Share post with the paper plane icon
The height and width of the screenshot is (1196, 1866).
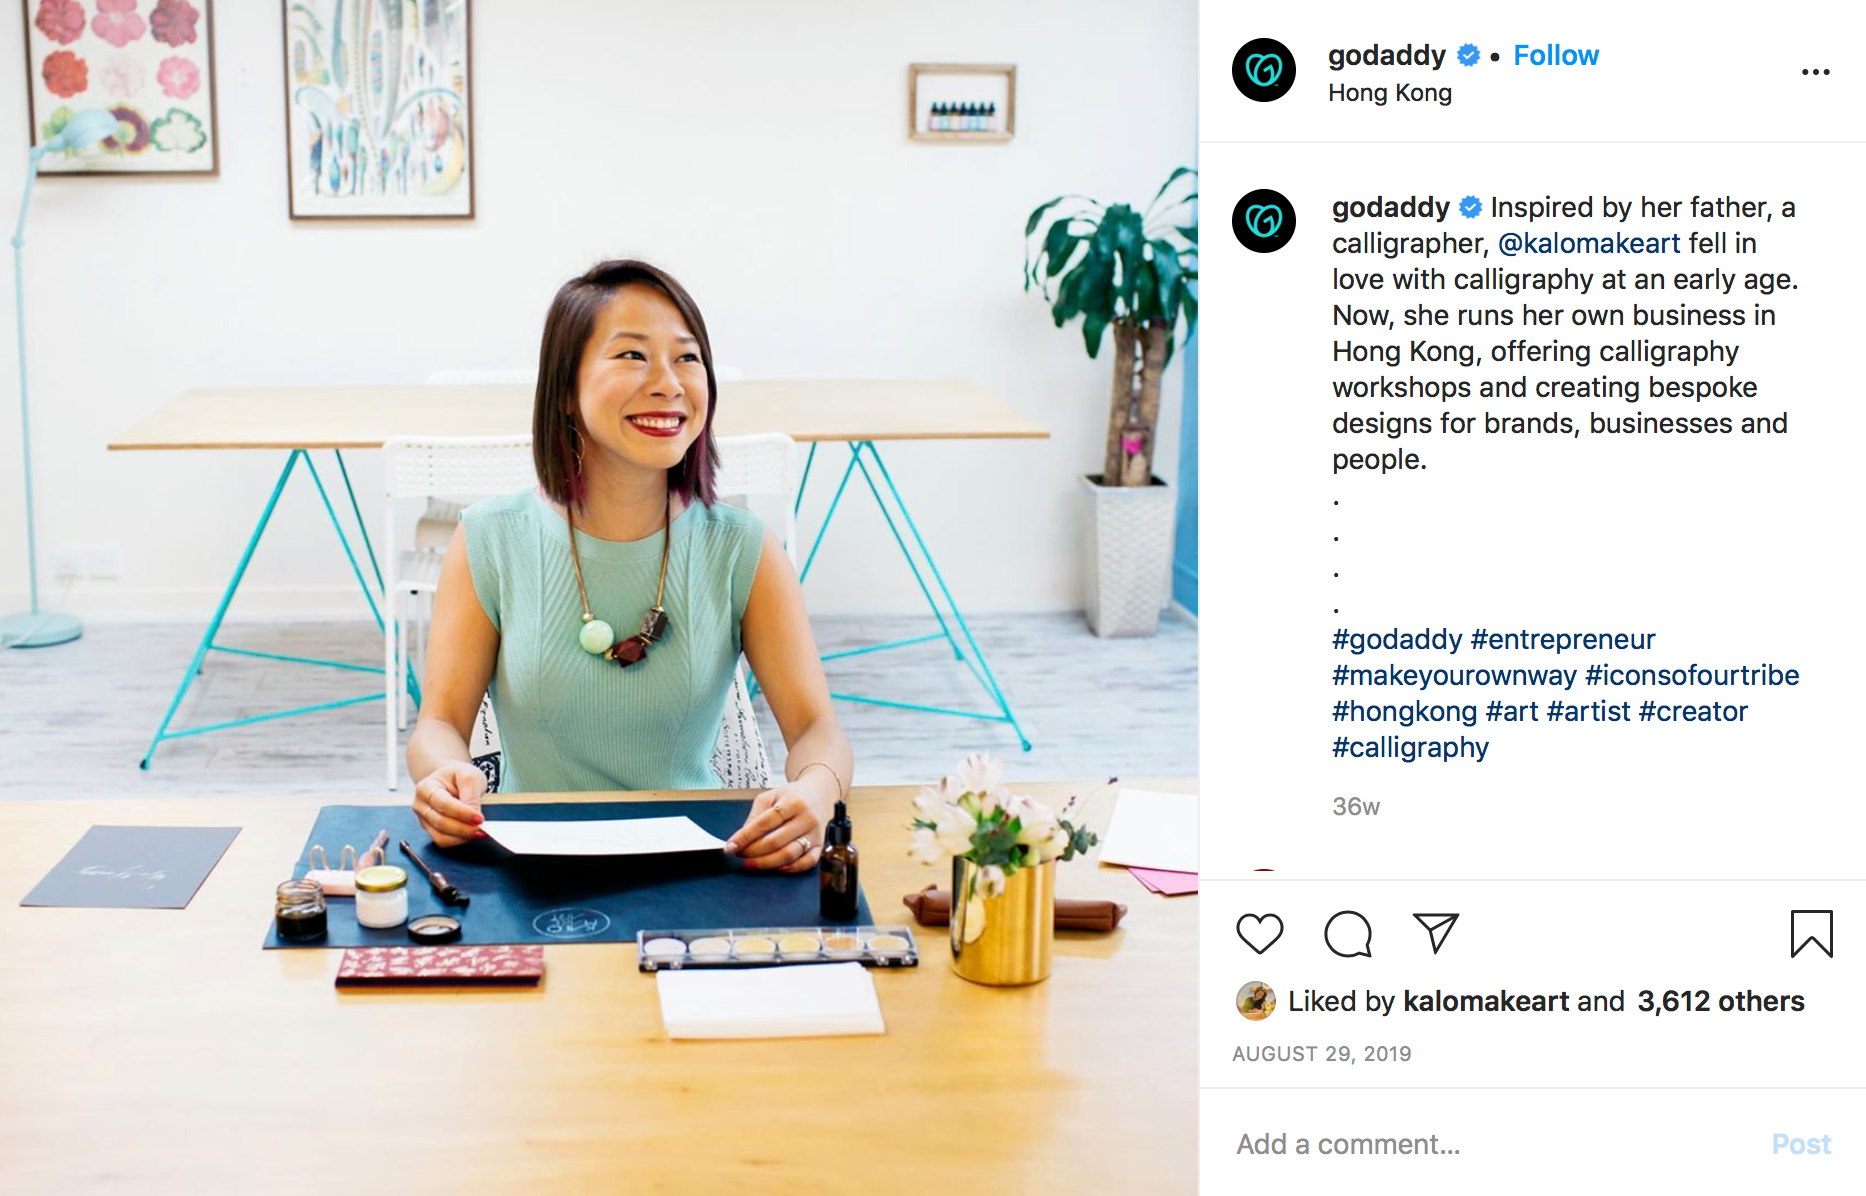pos(1436,933)
